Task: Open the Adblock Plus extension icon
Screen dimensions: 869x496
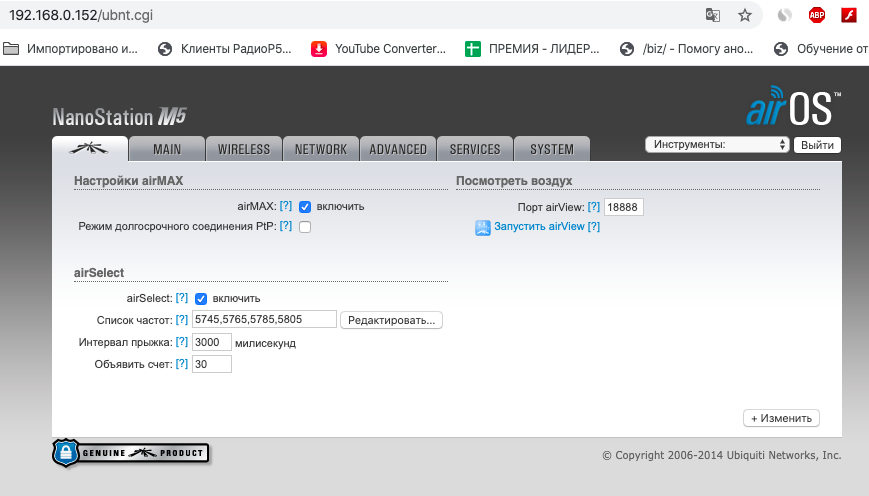Action: (x=817, y=15)
